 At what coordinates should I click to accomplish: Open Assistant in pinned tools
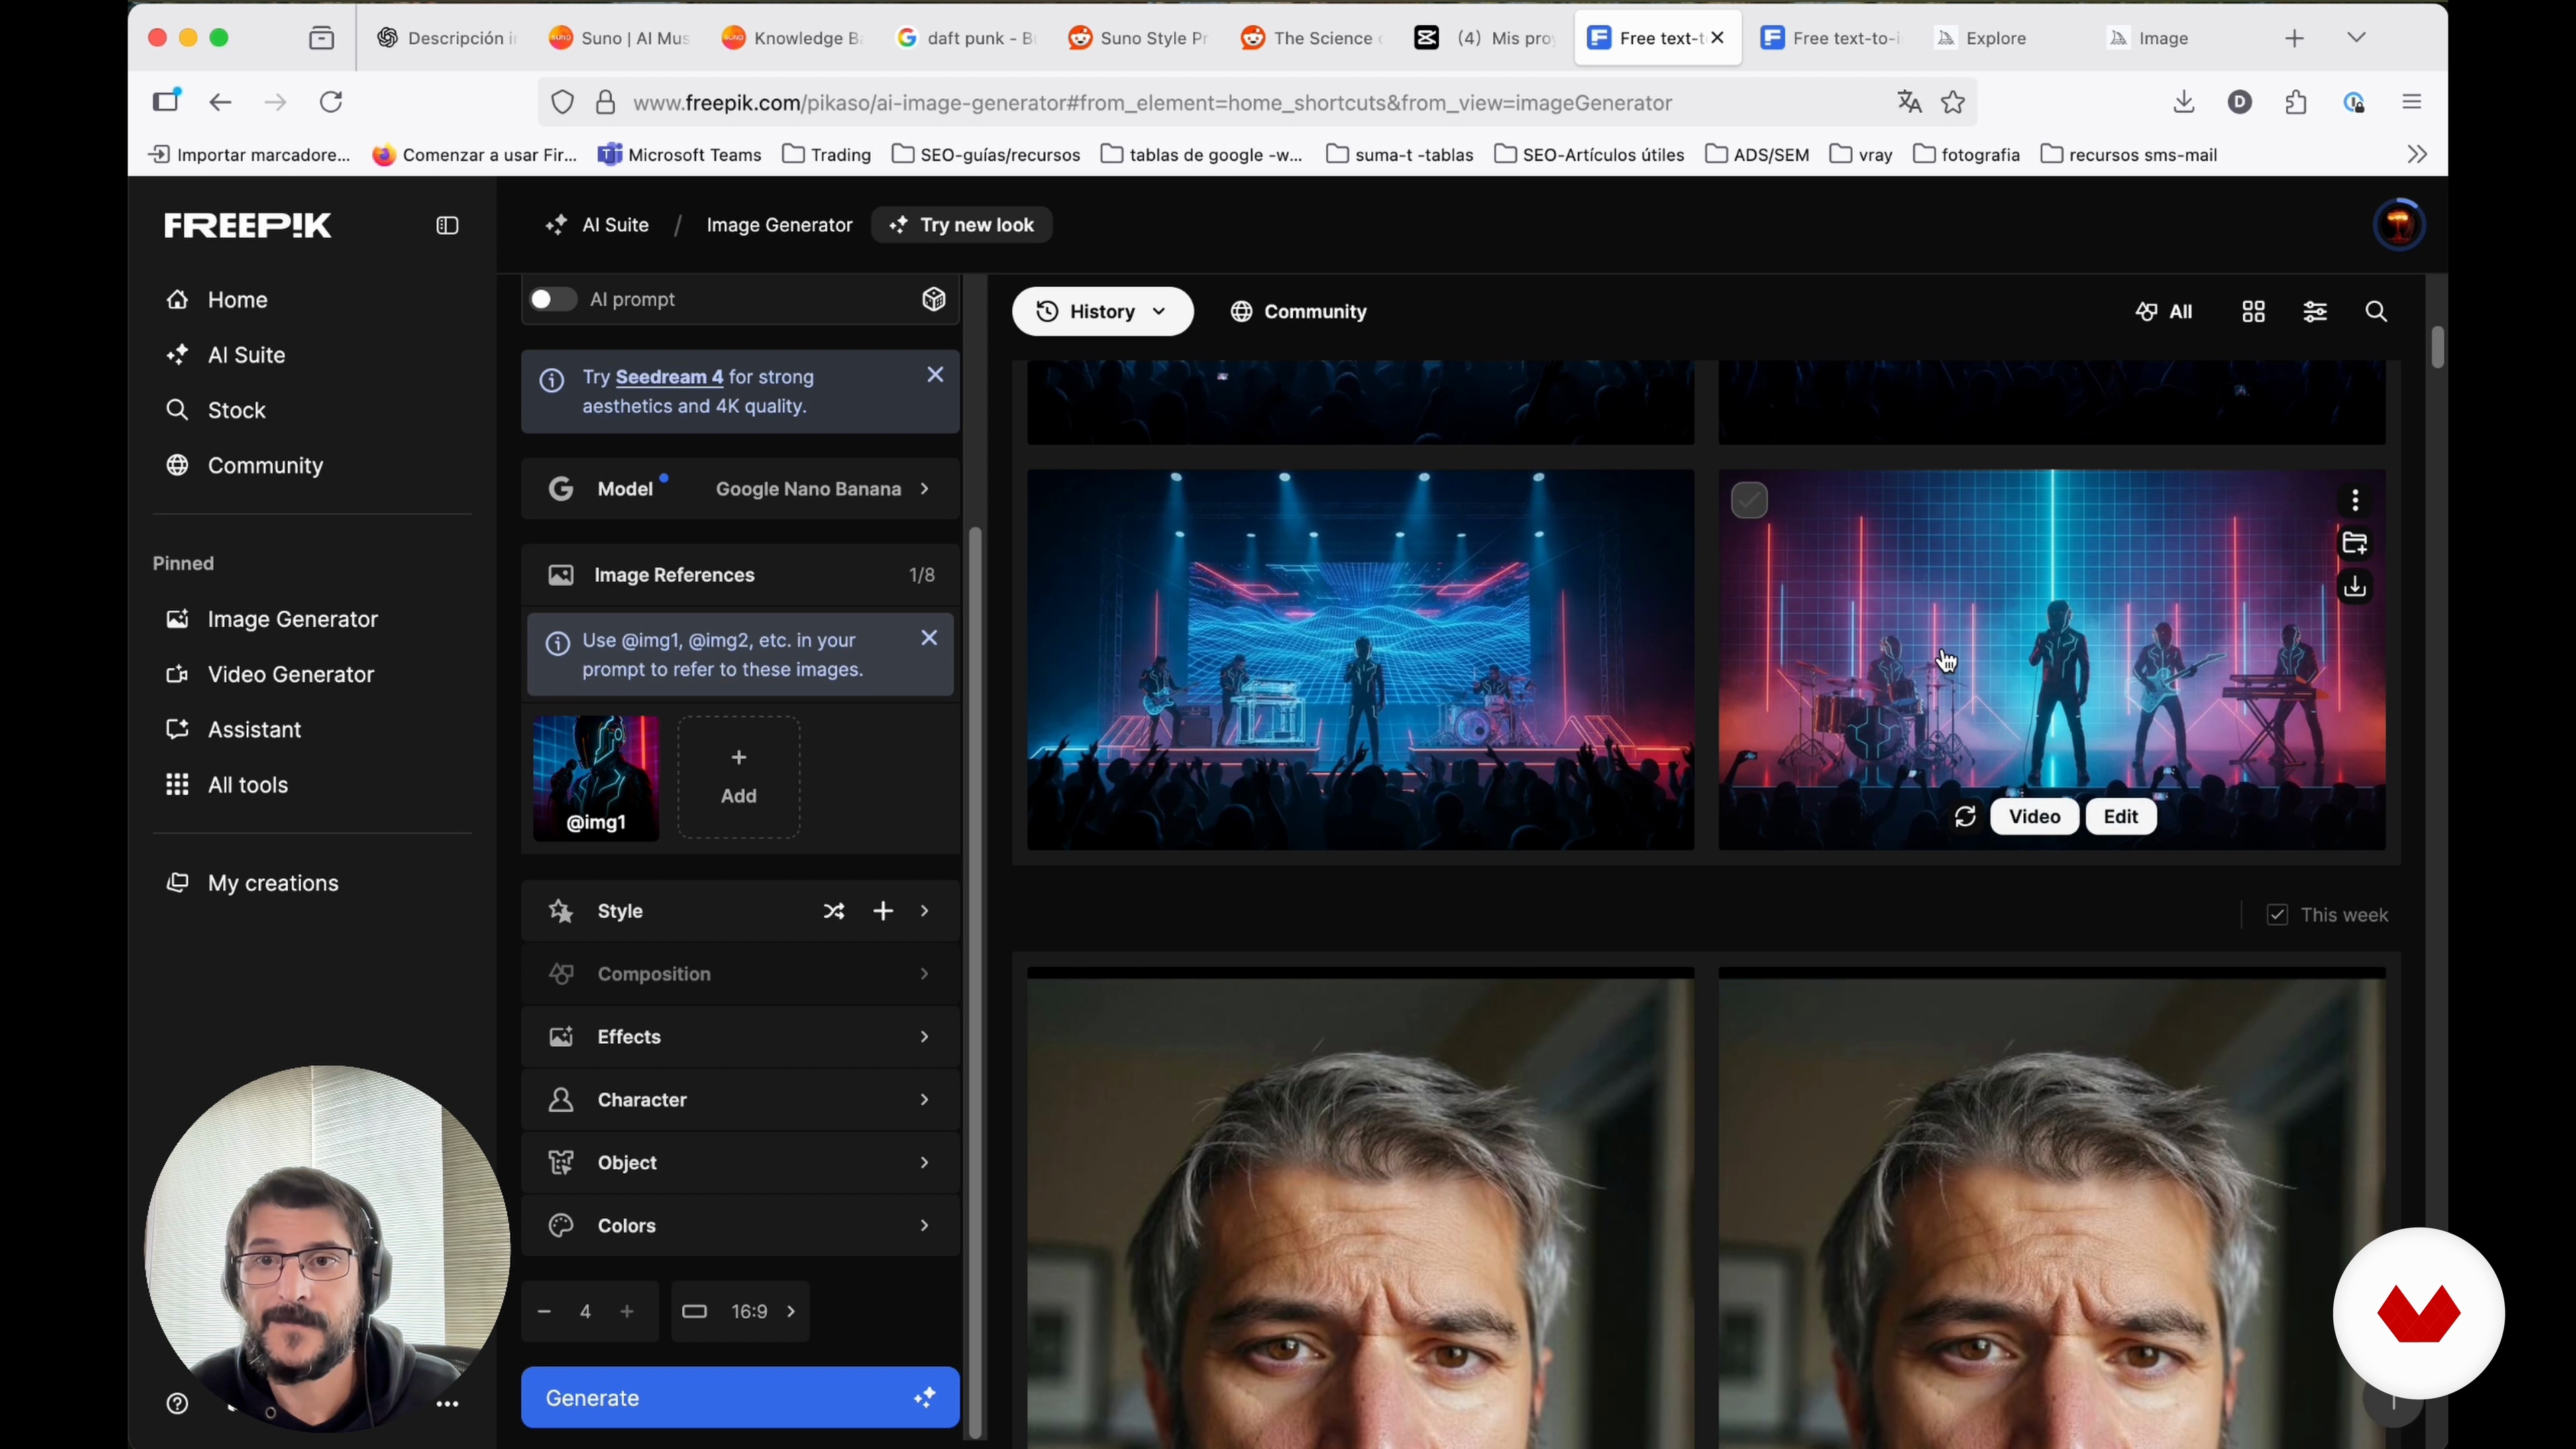click(254, 730)
